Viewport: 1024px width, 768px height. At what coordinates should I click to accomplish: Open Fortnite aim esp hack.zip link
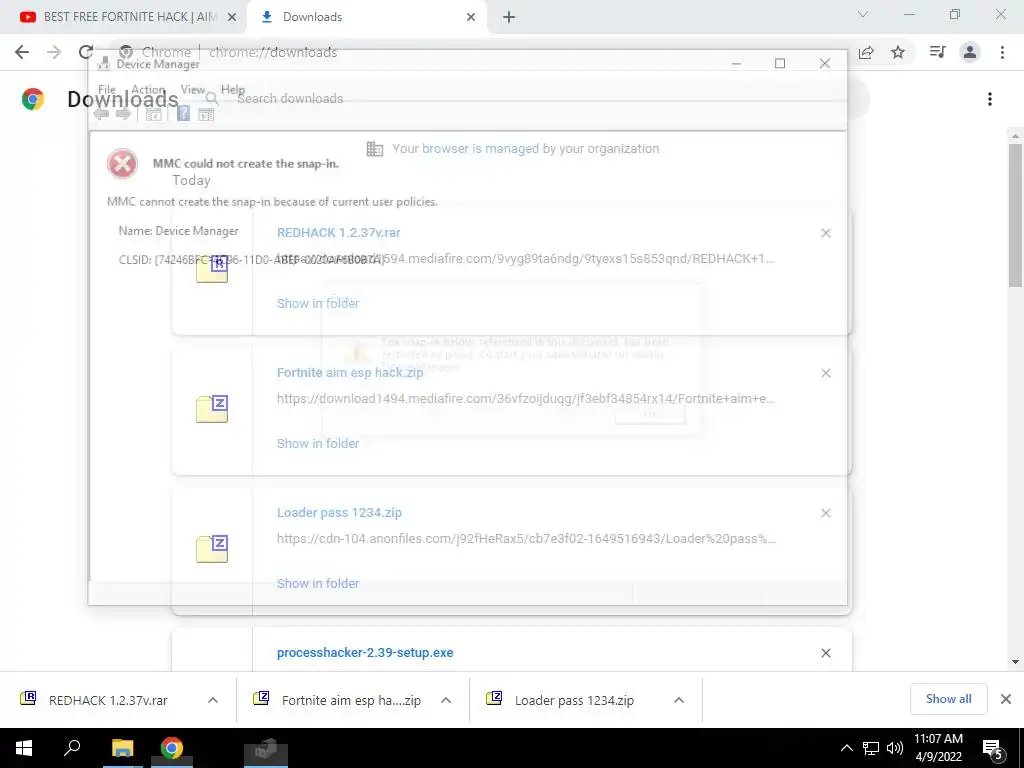point(350,372)
